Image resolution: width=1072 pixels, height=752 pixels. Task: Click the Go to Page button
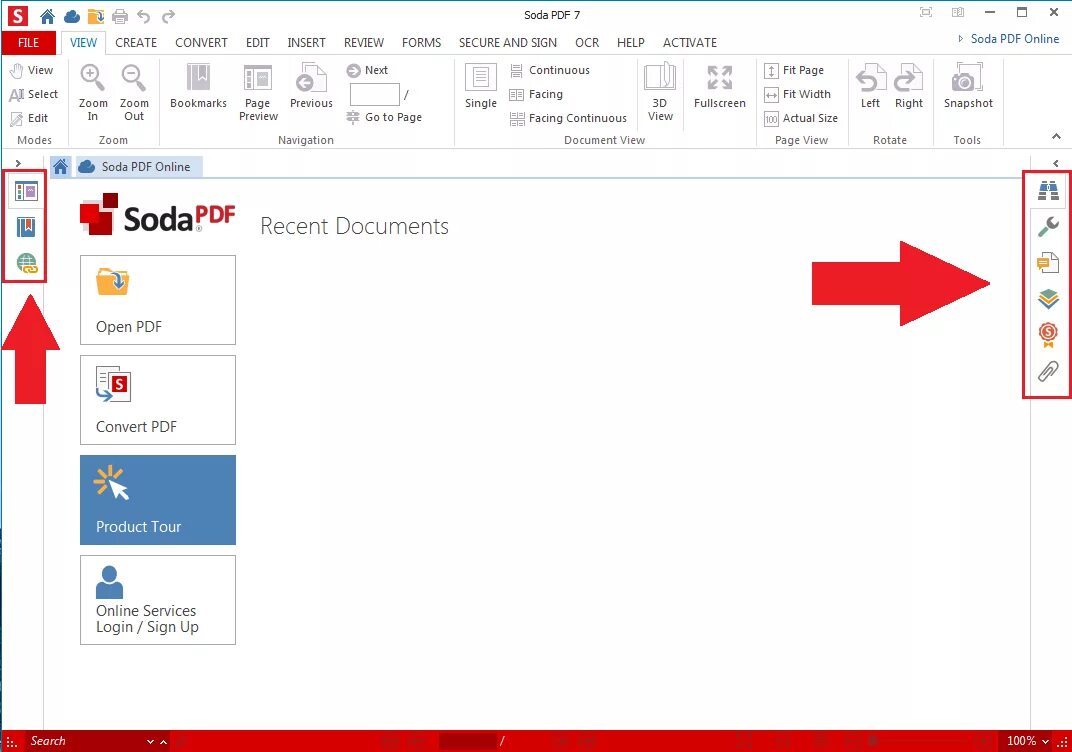click(x=384, y=118)
